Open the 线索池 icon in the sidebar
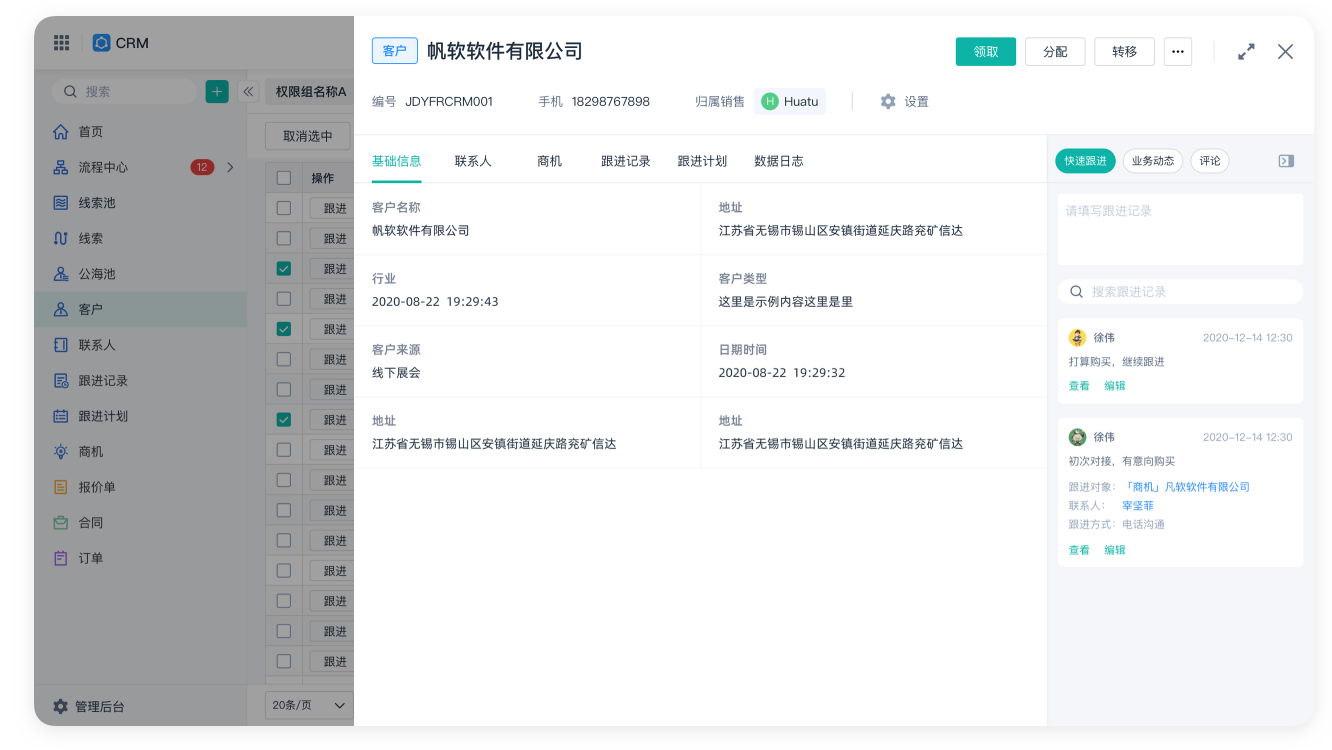1332x750 pixels. tap(61, 203)
